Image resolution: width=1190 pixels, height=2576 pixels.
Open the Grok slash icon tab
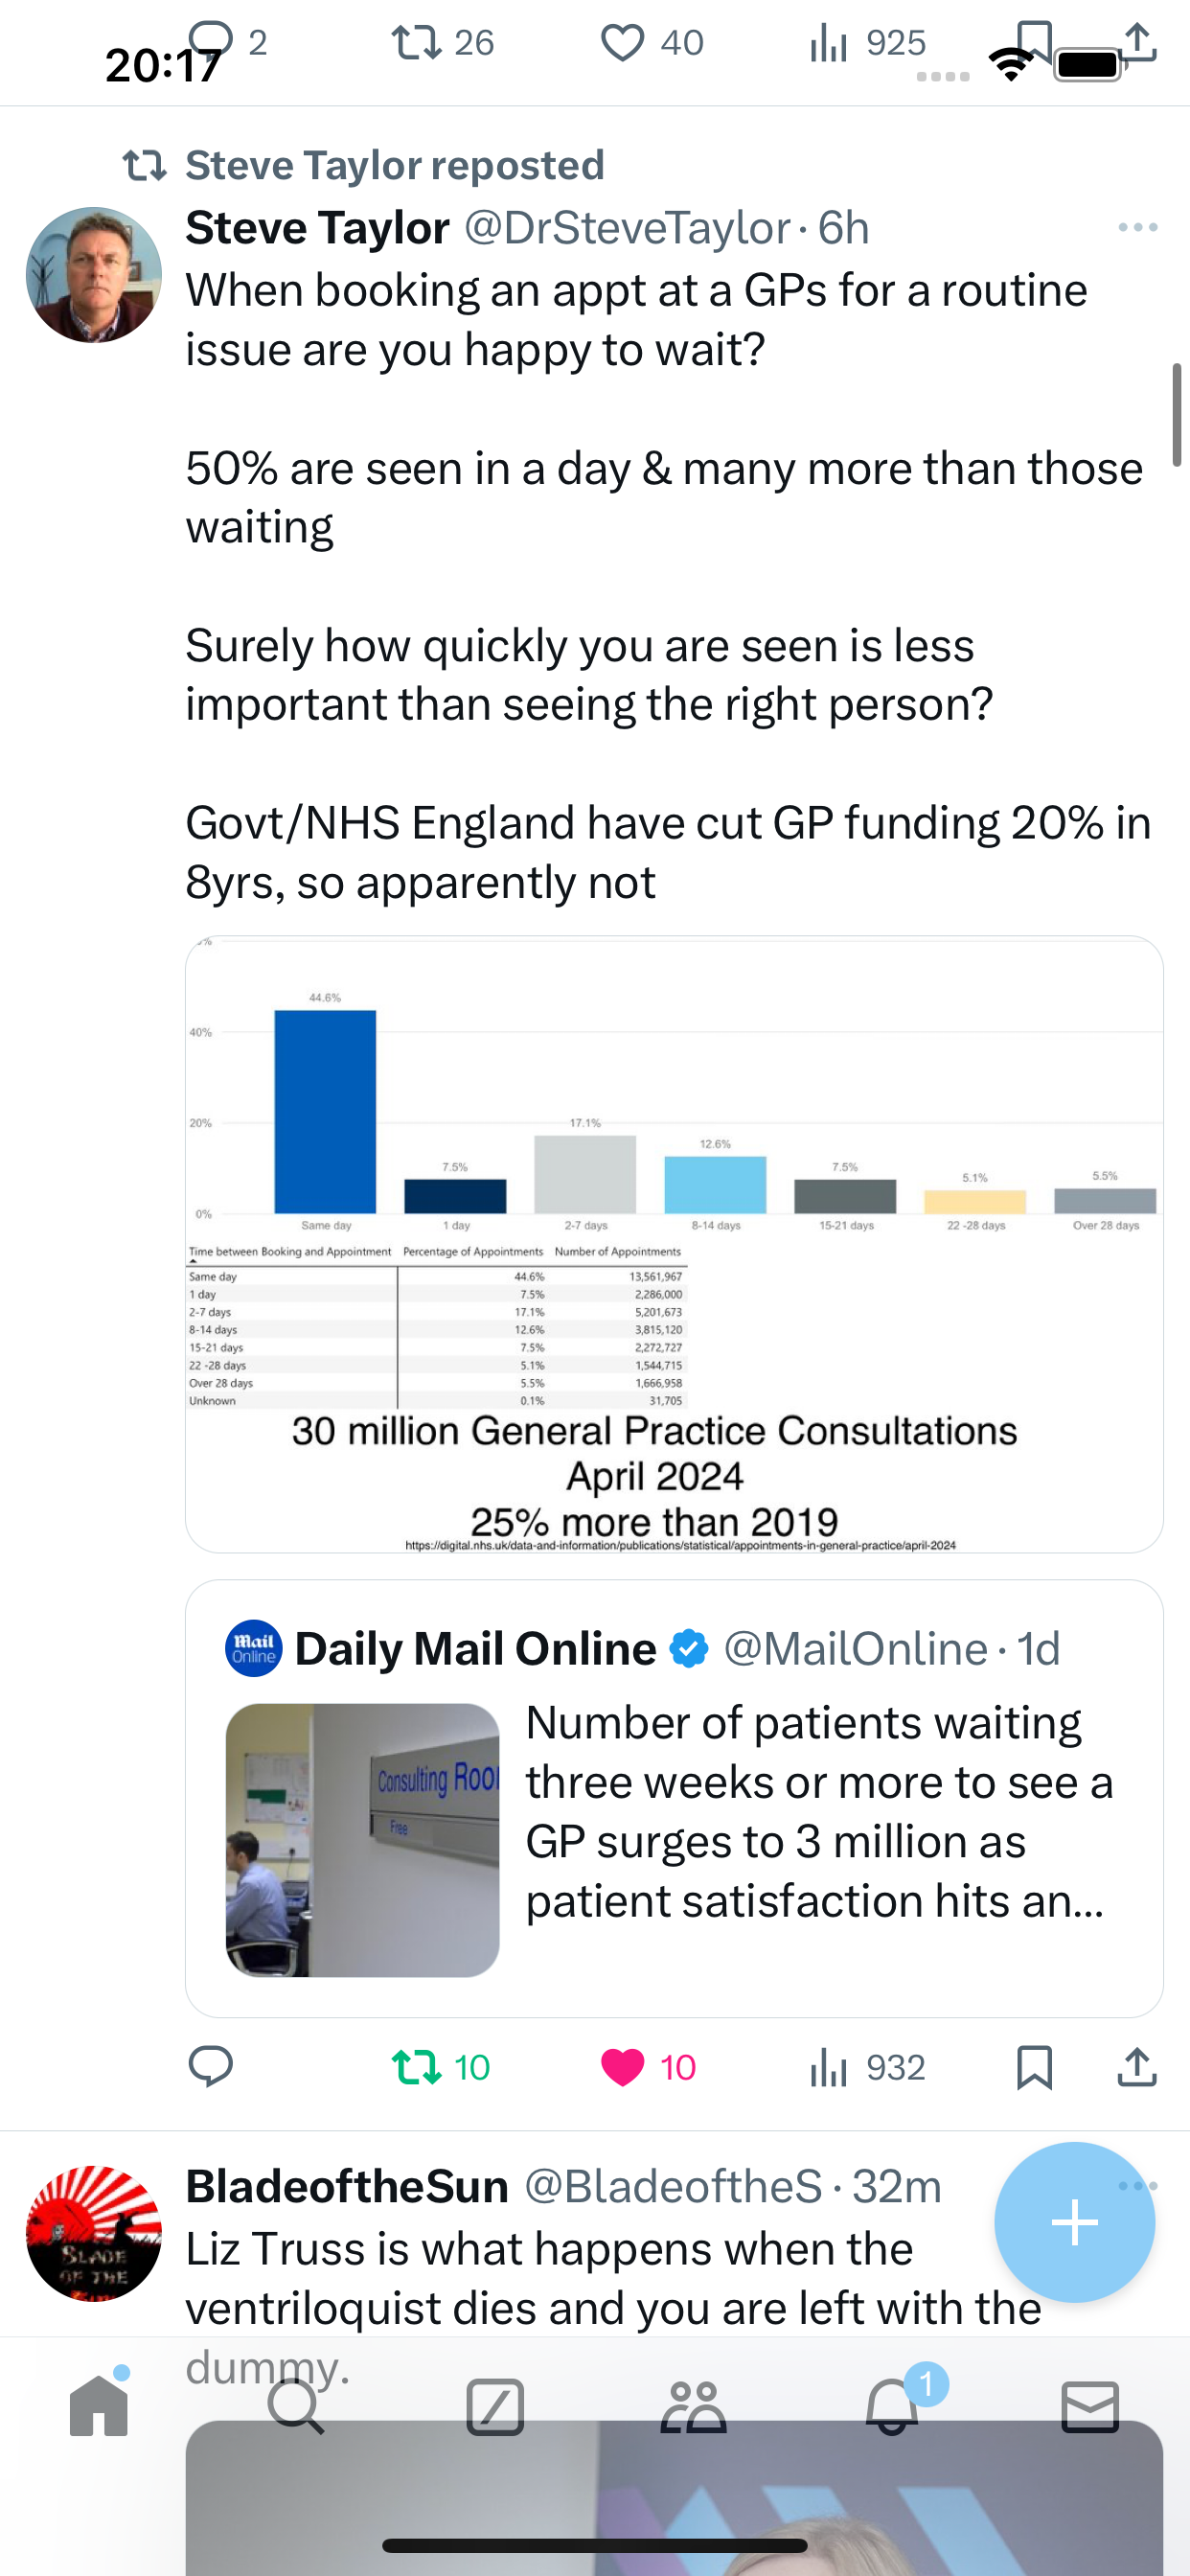[x=495, y=2406]
